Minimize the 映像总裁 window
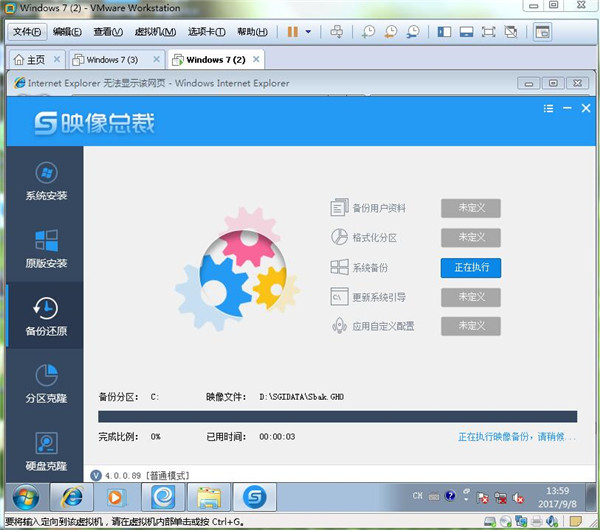The image size is (600, 530). coord(567,108)
